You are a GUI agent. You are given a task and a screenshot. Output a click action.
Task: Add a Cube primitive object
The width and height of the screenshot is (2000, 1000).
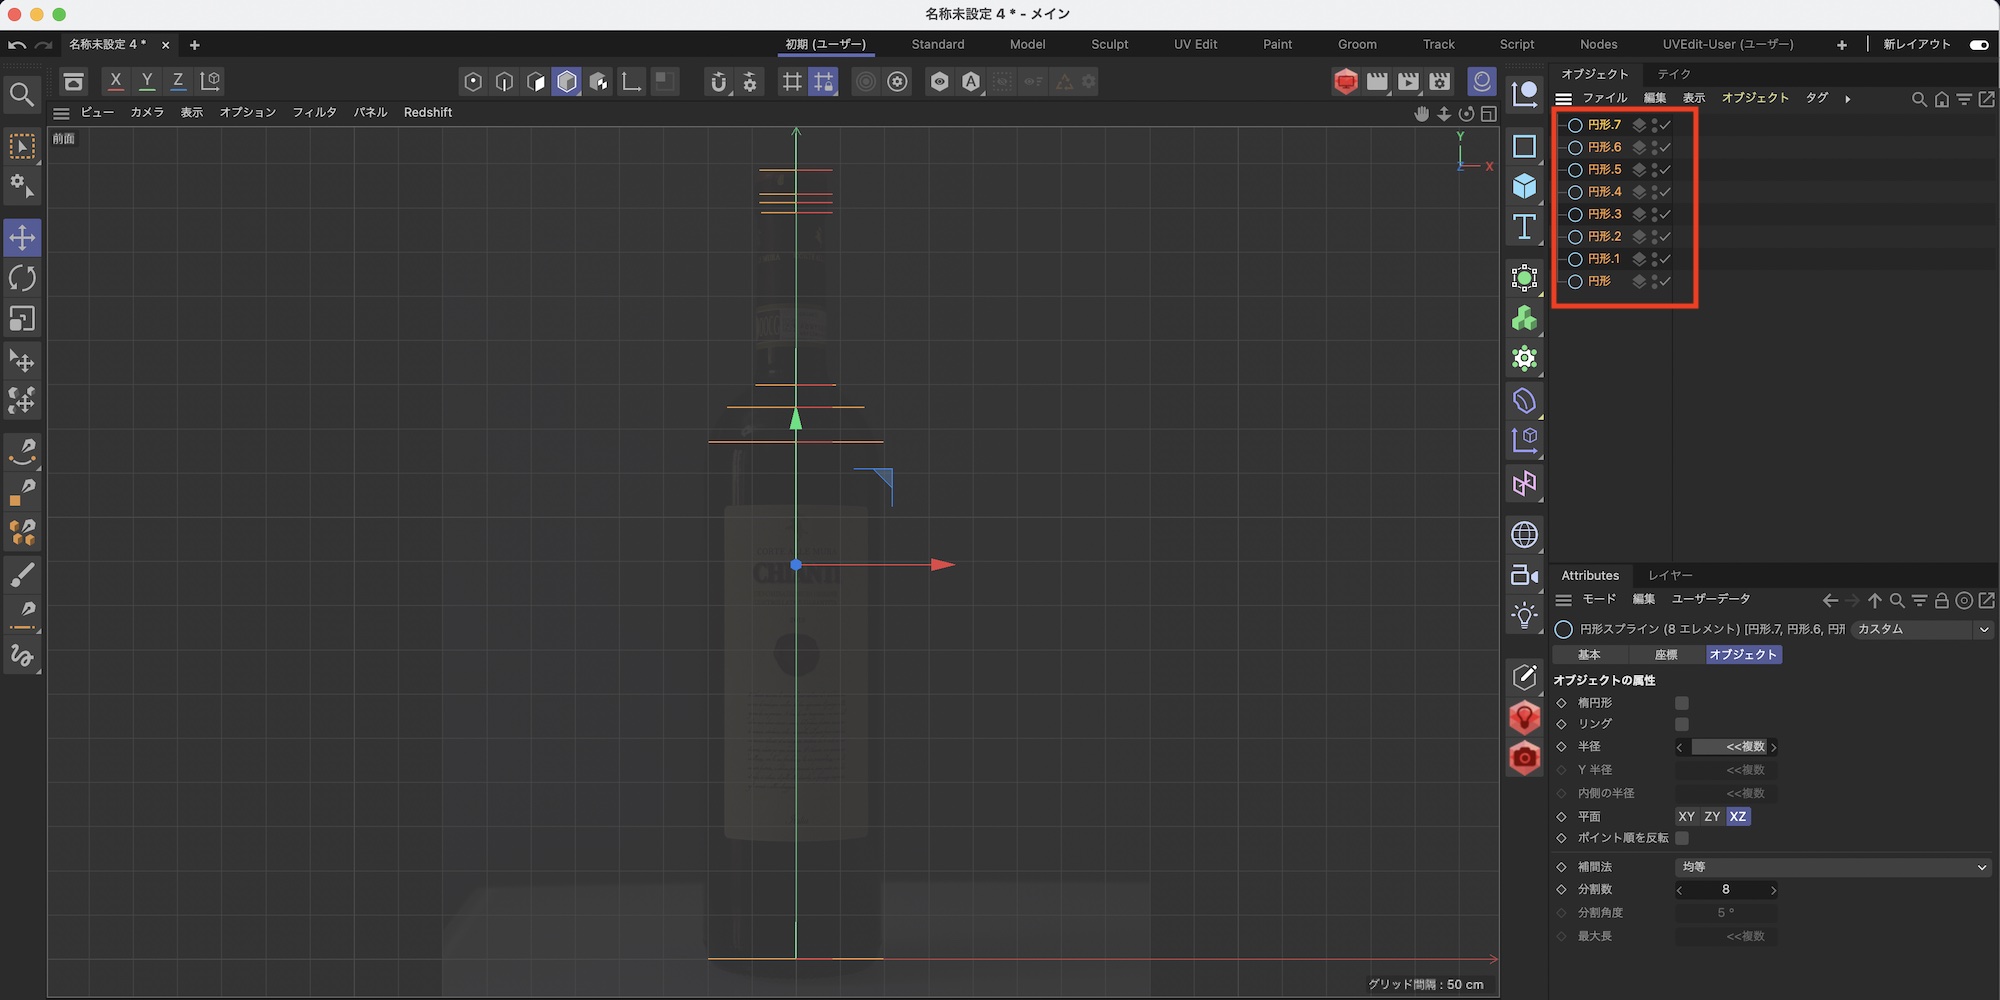[x=1524, y=186]
